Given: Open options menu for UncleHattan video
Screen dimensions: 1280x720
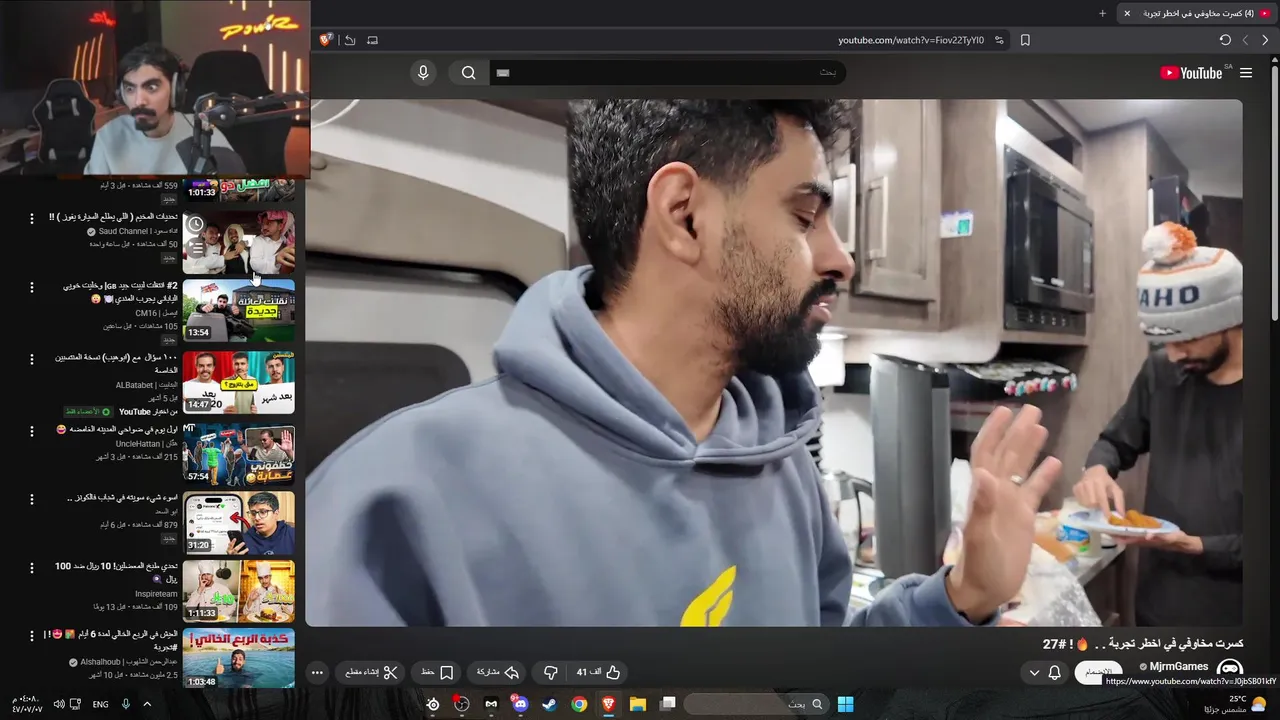Looking at the screenshot, I should 32,429.
